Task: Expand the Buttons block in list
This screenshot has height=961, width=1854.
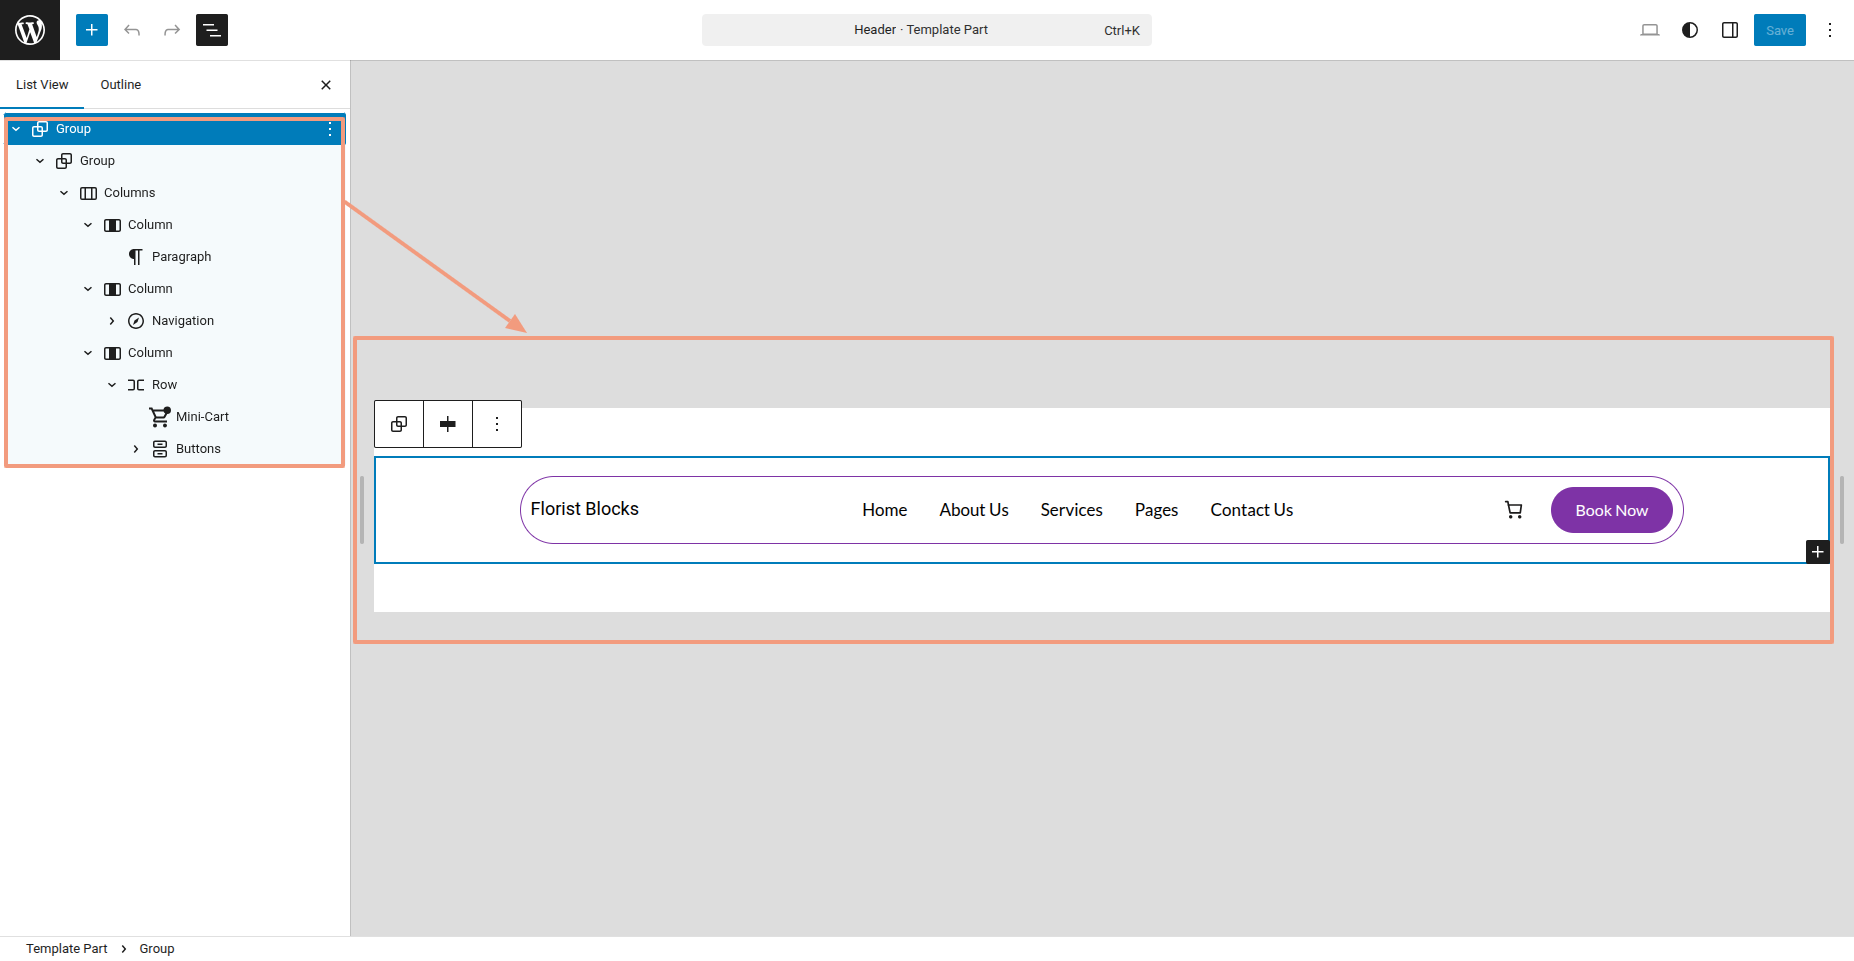Action: click(136, 449)
